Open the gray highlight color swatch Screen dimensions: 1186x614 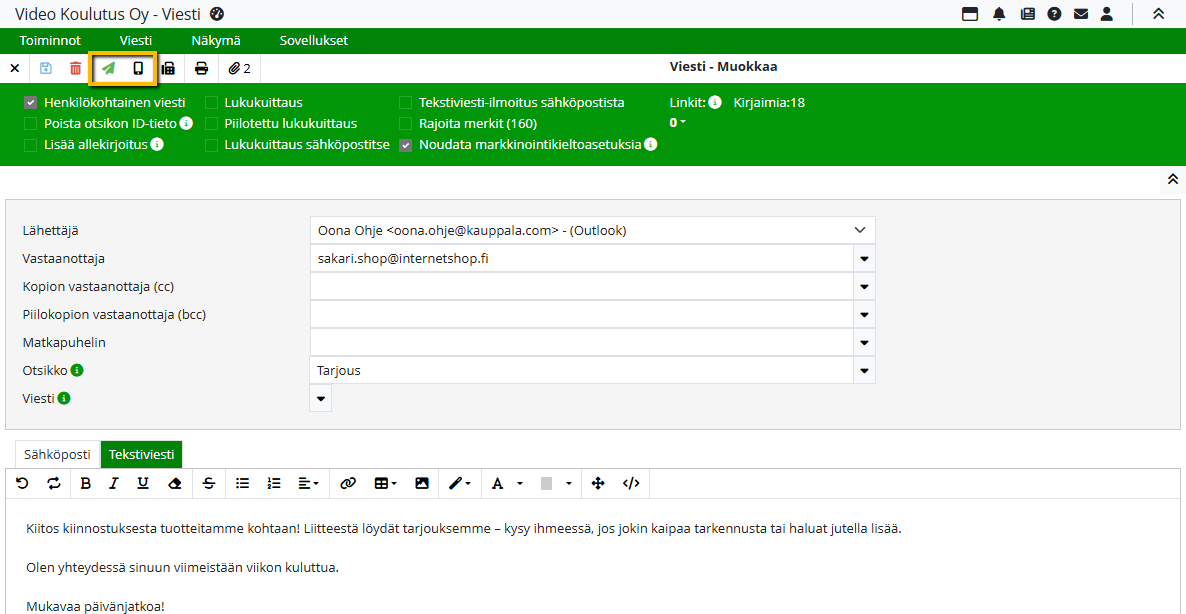click(x=547, y=483)
